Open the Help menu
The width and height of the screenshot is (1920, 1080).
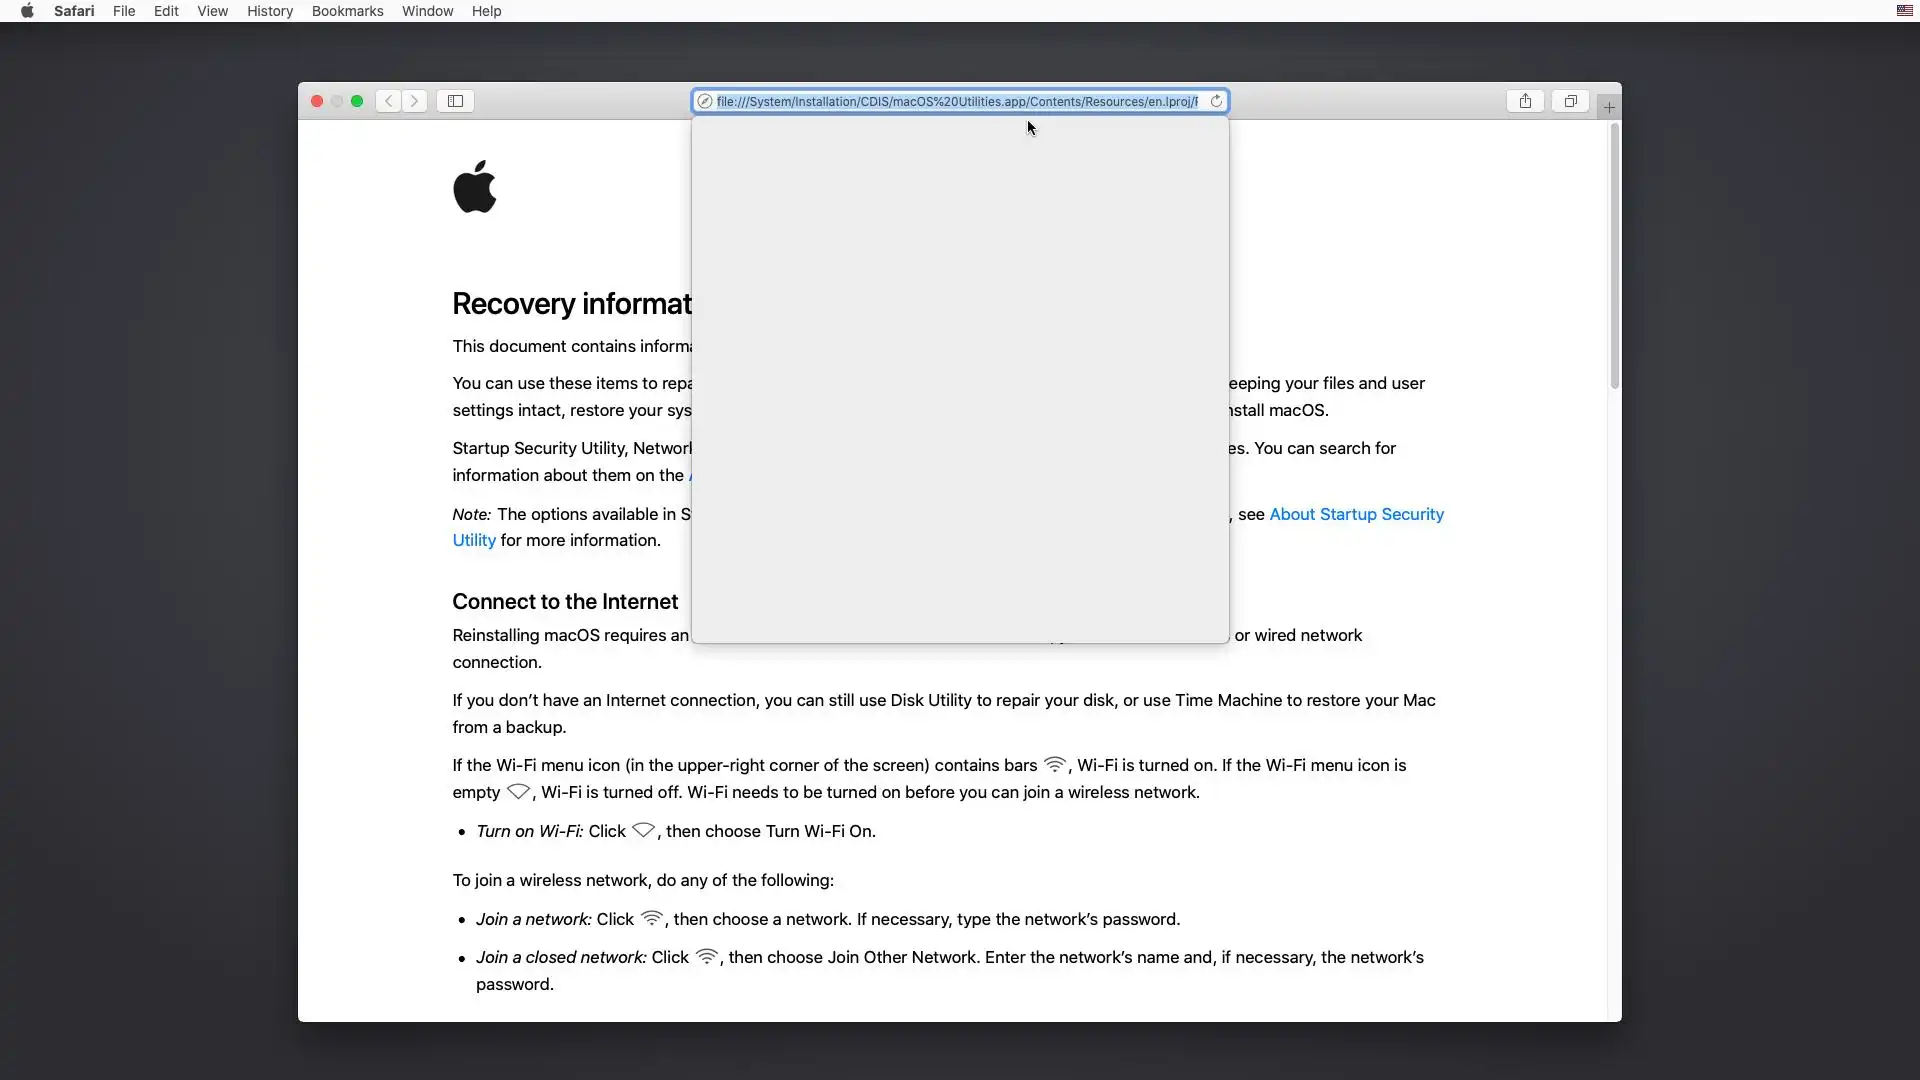486,11
